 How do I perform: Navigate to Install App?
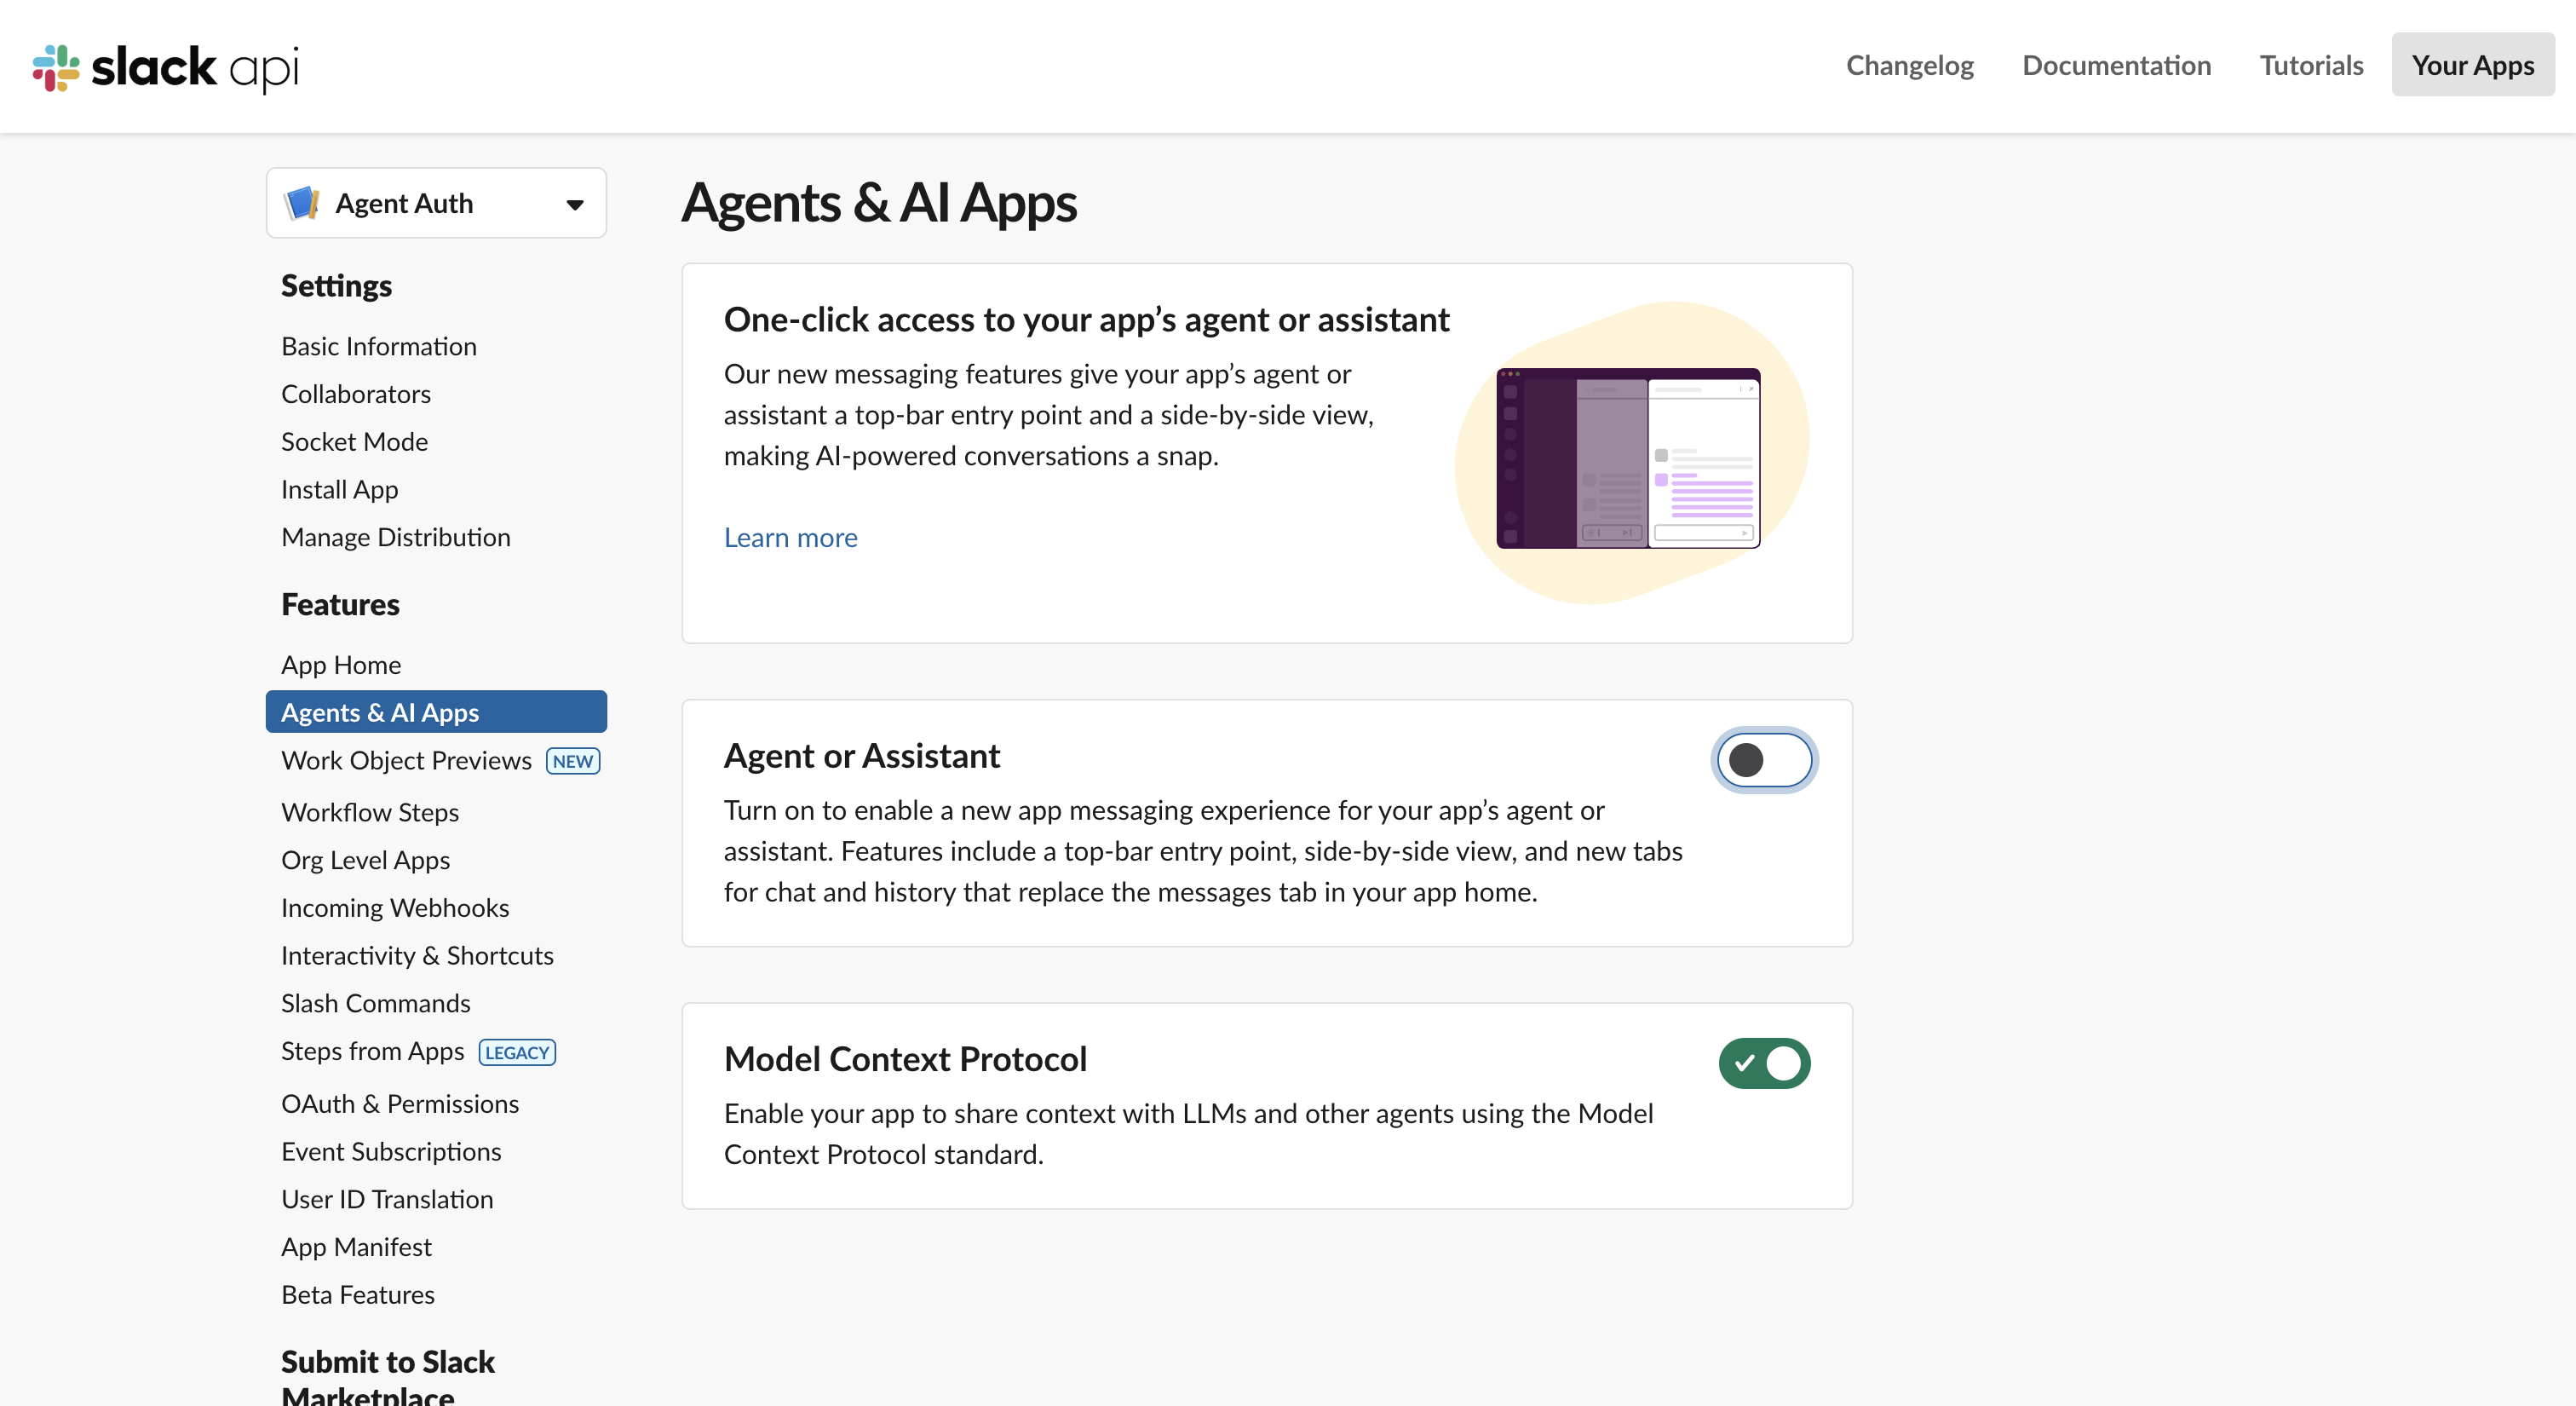point(339,489)
